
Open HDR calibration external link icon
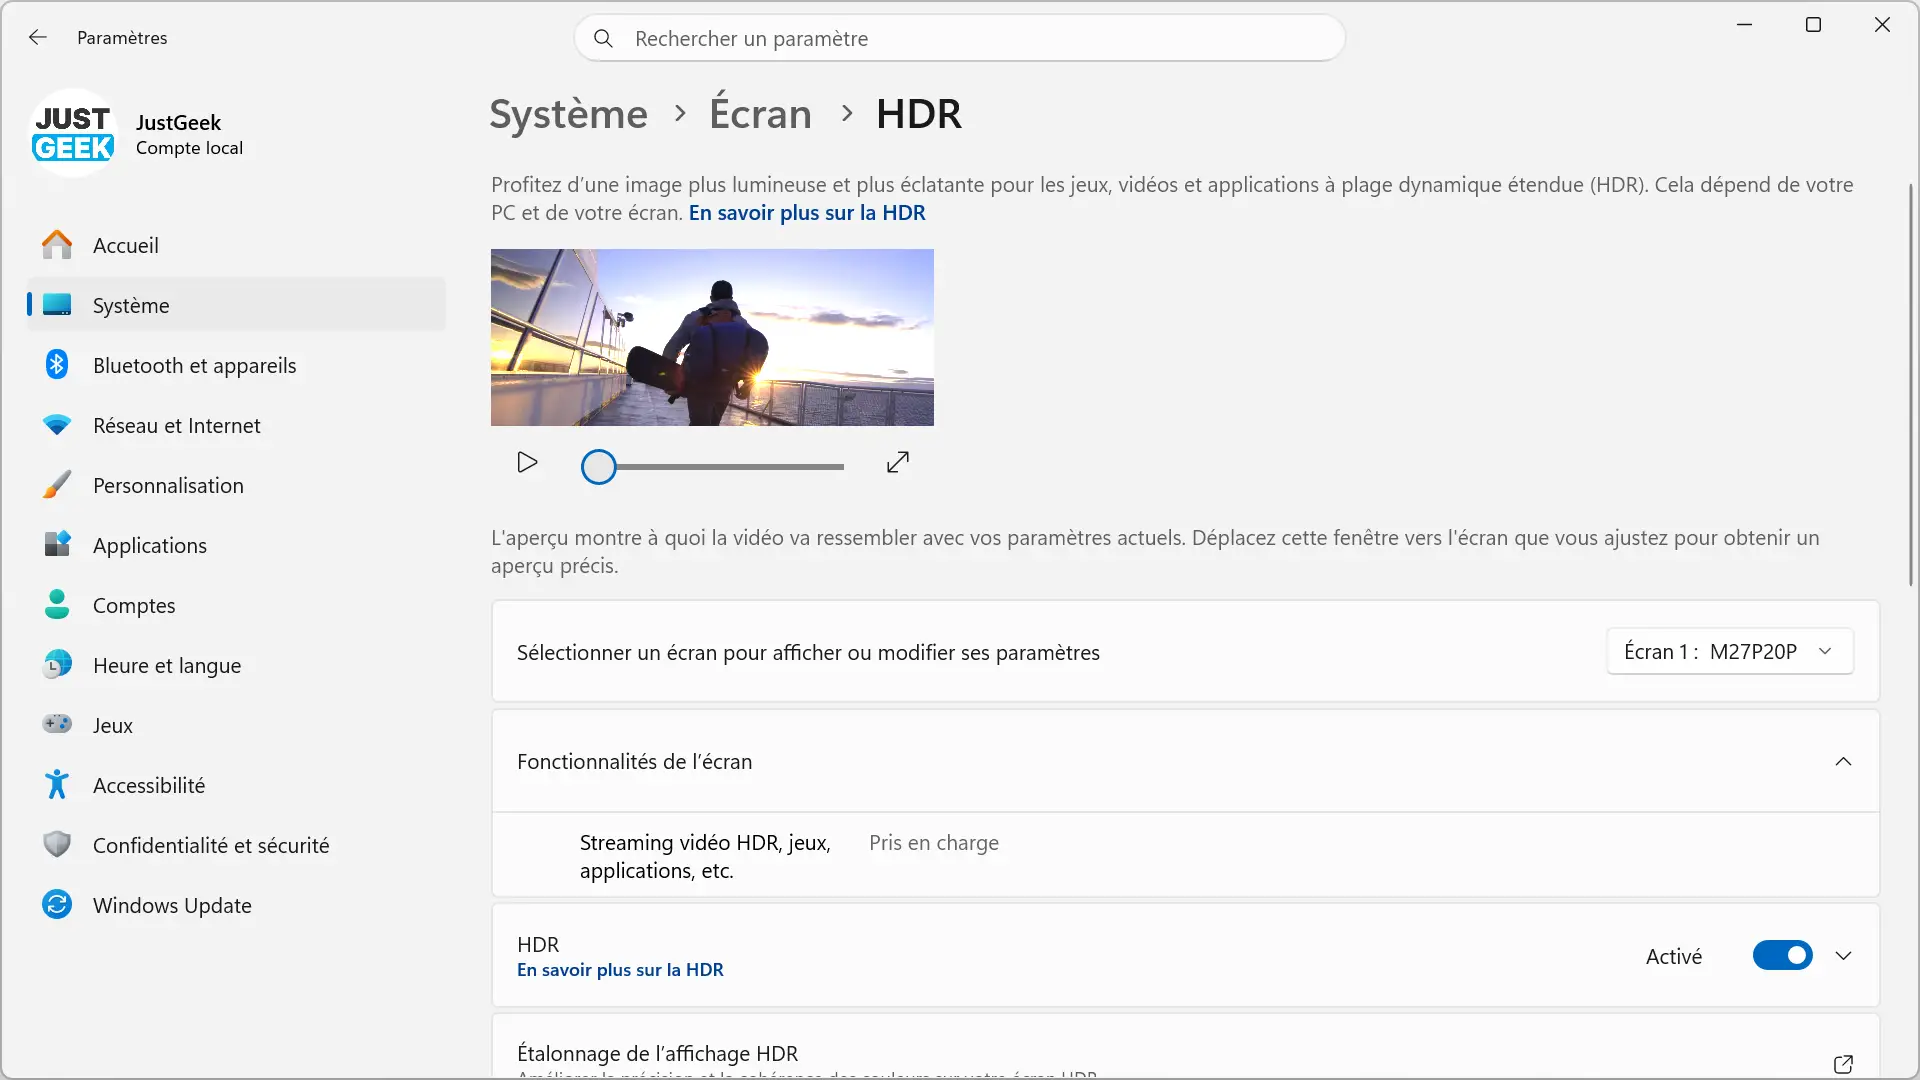click(x=1843, y=1064)
